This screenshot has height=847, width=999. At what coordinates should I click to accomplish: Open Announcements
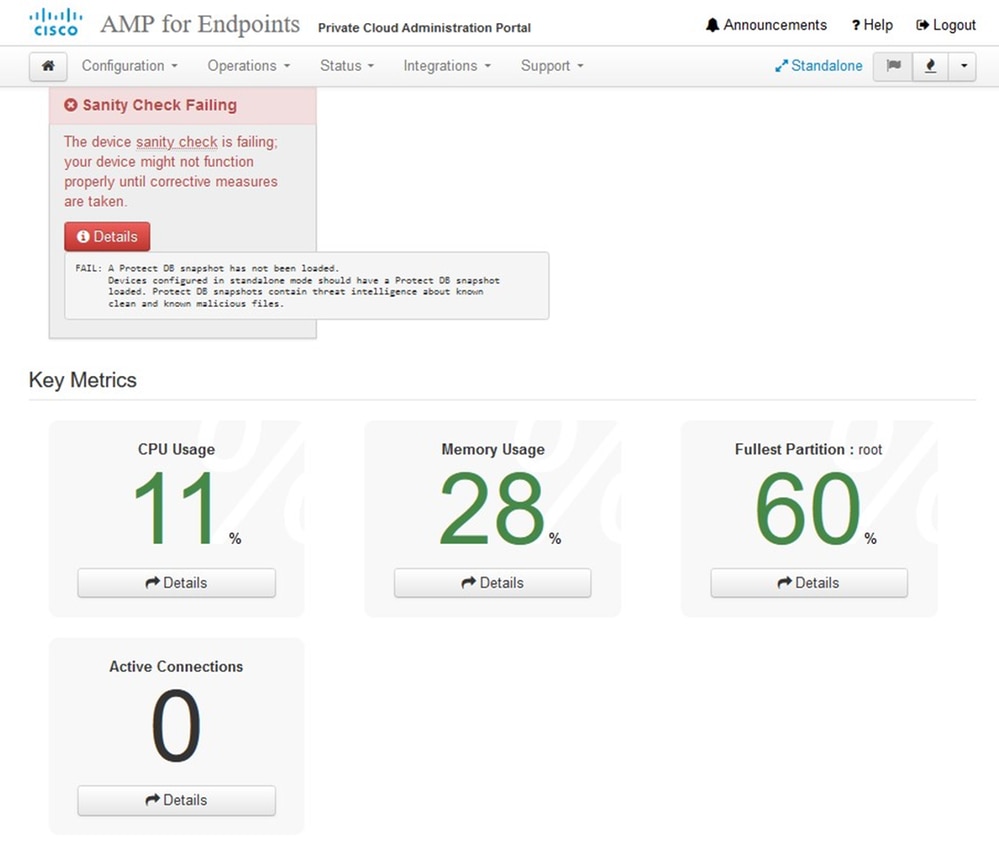766,25
